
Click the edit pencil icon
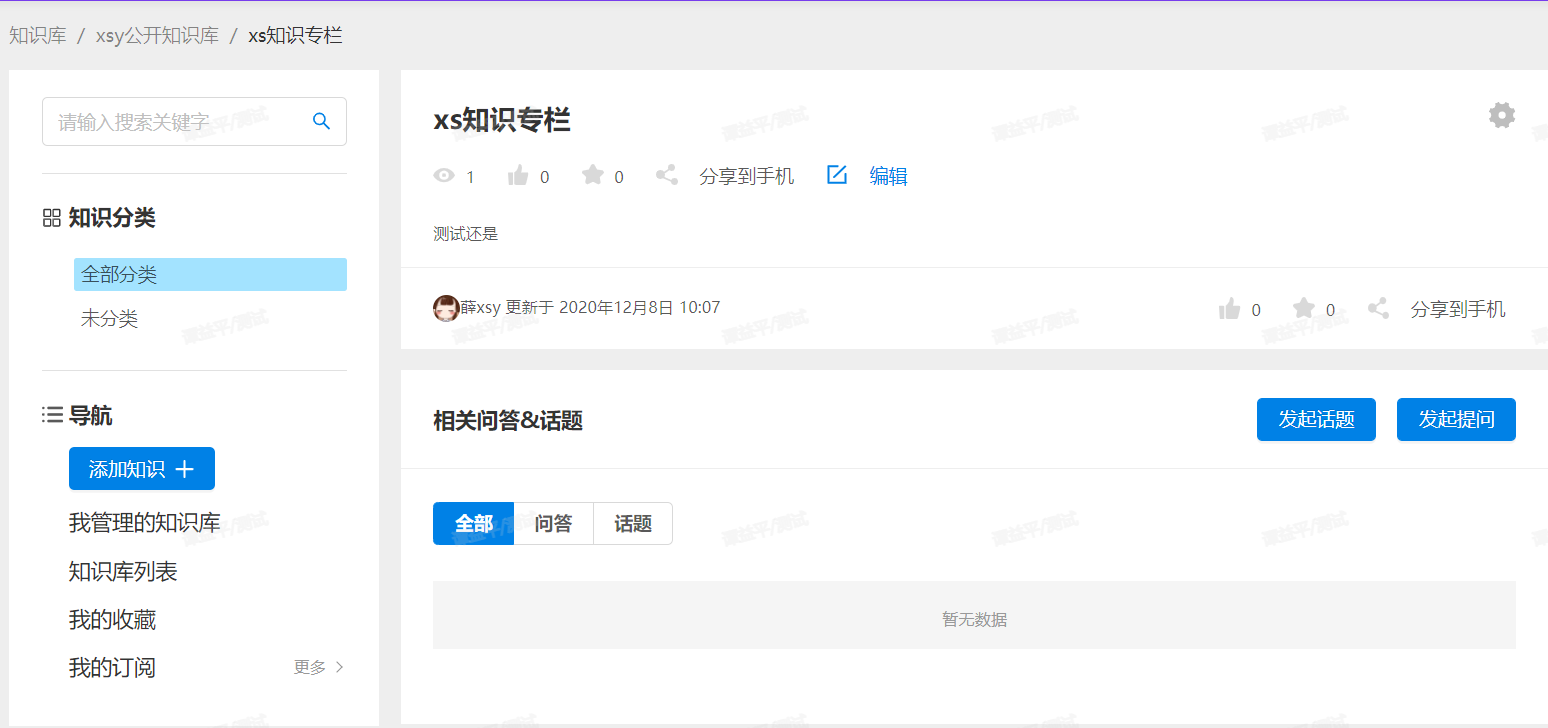837,176
